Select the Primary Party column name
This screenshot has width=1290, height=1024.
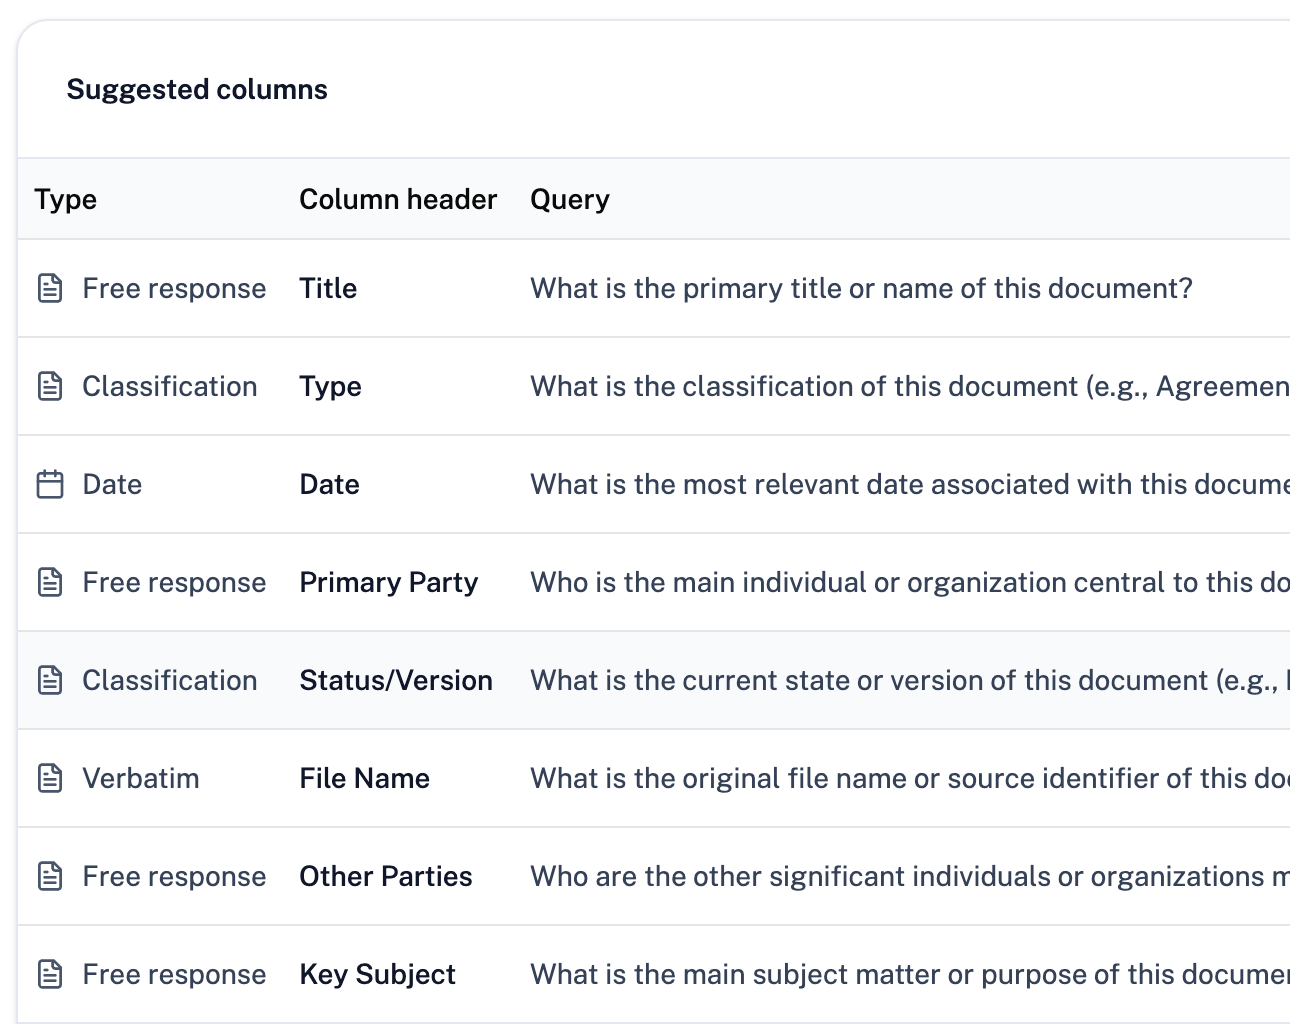coord(388,582)
